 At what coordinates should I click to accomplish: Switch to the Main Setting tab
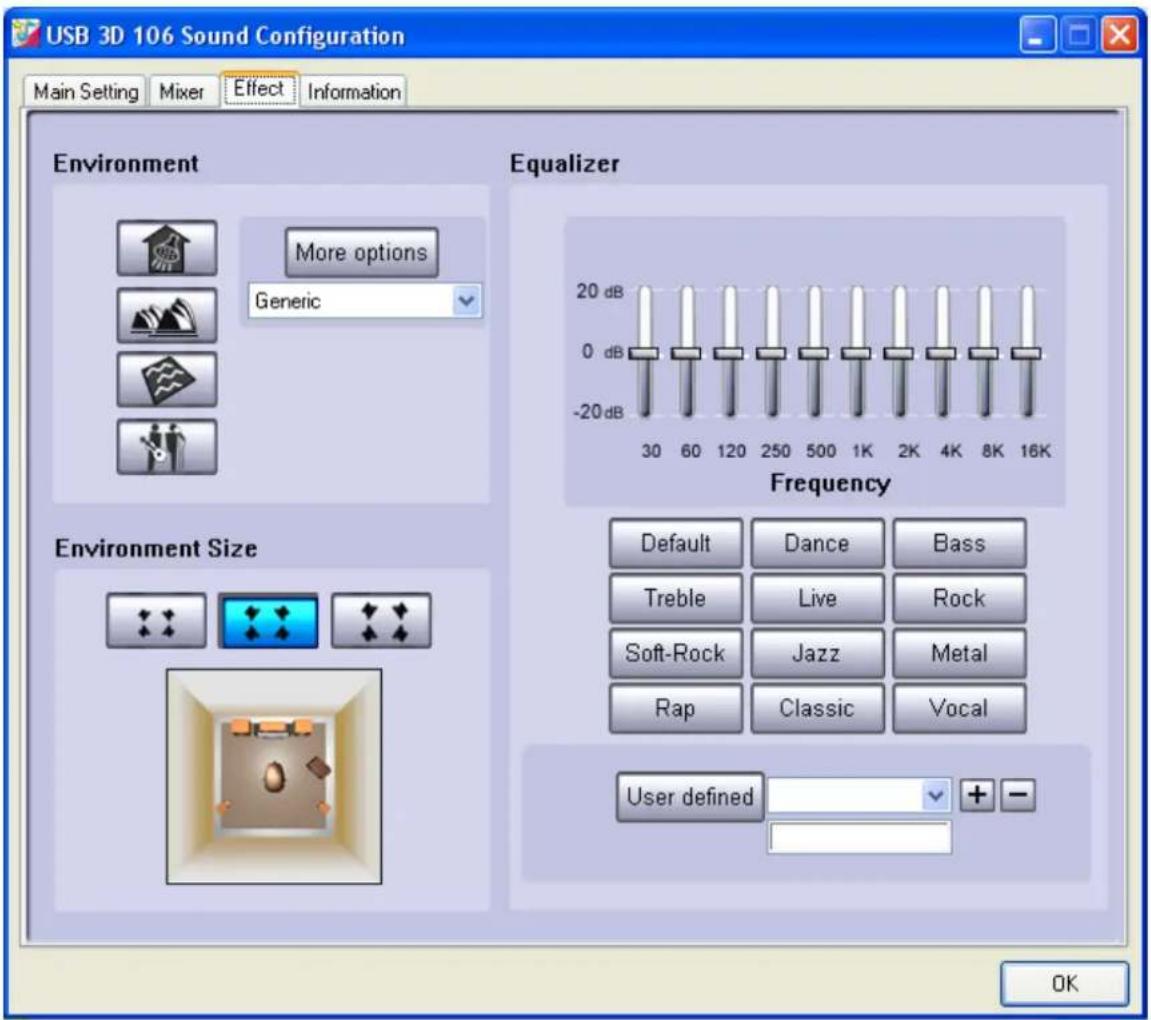tap(86, 92)
